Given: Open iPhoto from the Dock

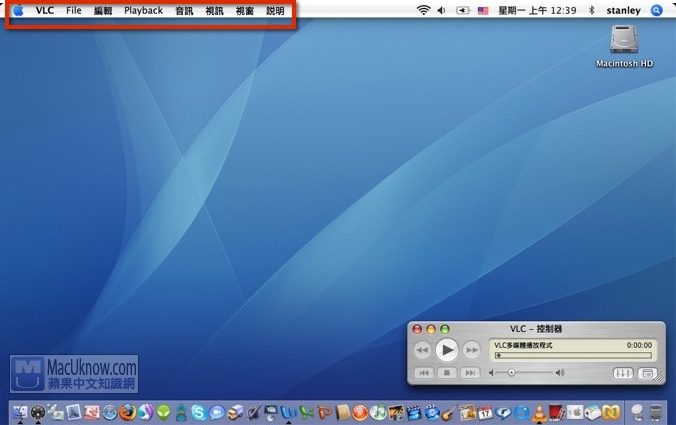Looking at the screenshot, I should click(396, 413).
